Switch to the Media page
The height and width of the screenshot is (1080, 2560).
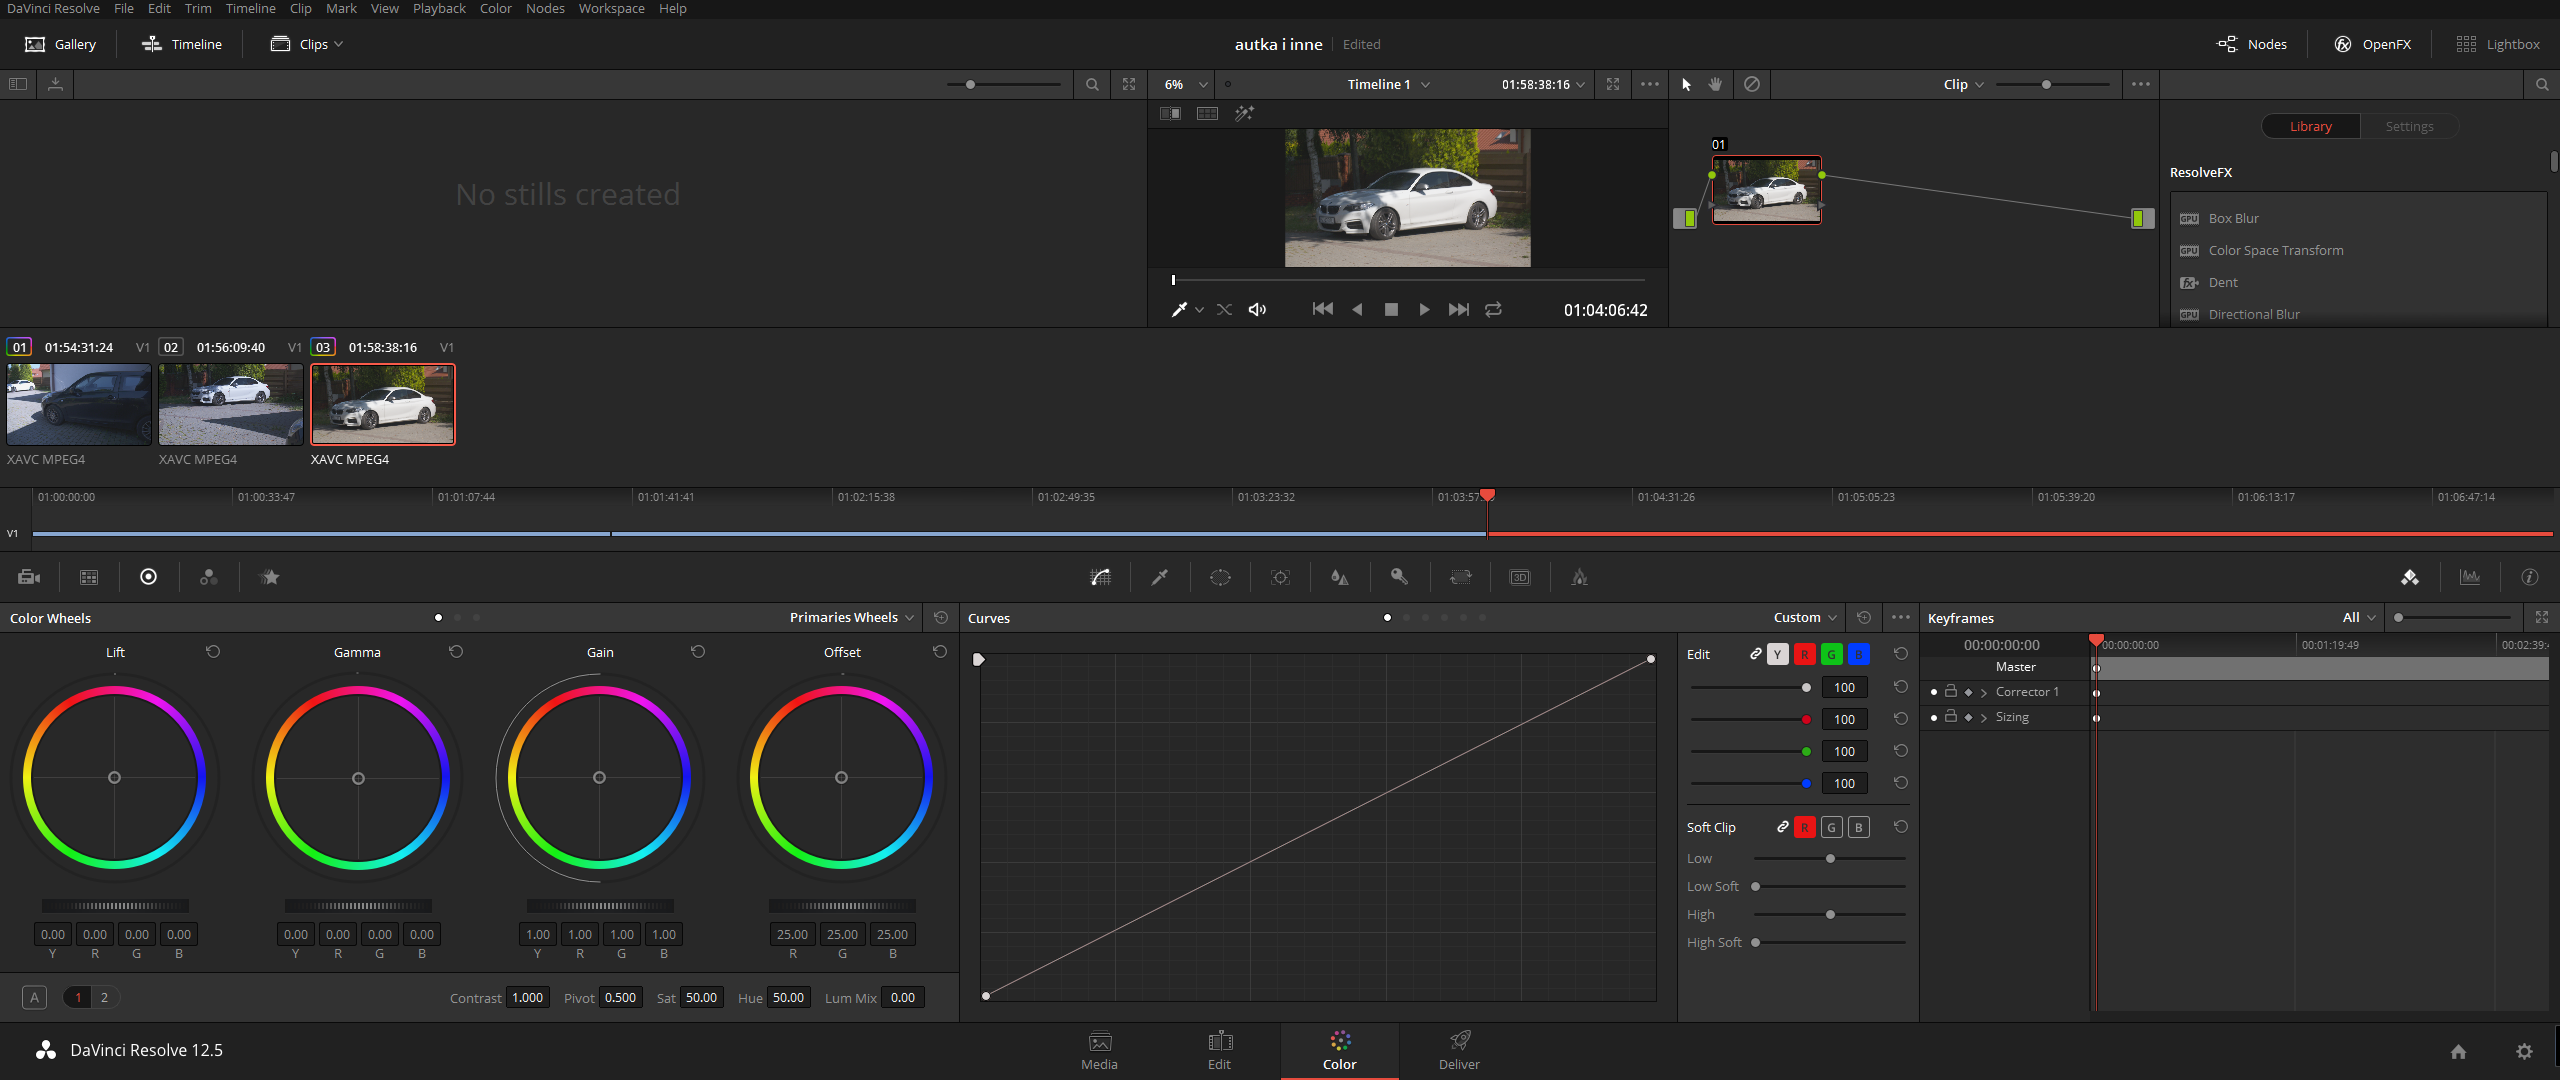1099,1051
